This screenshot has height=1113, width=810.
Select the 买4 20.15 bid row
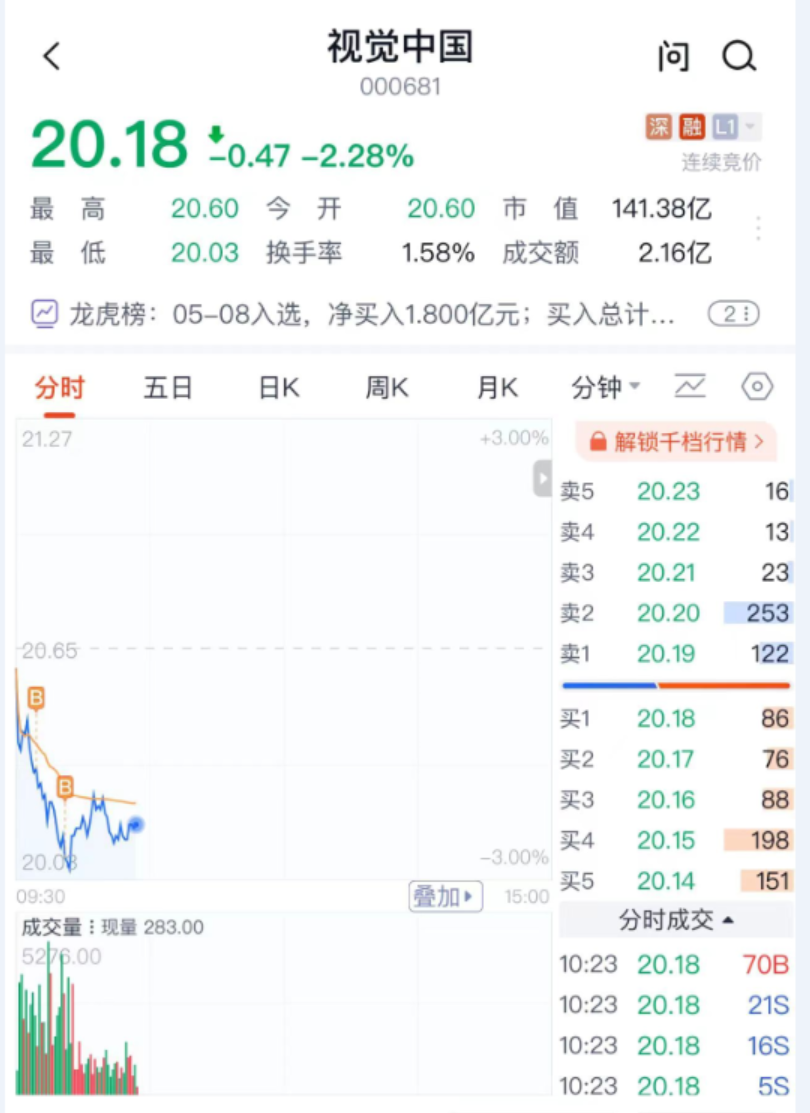pyautogui.click(x=675, y=840)
